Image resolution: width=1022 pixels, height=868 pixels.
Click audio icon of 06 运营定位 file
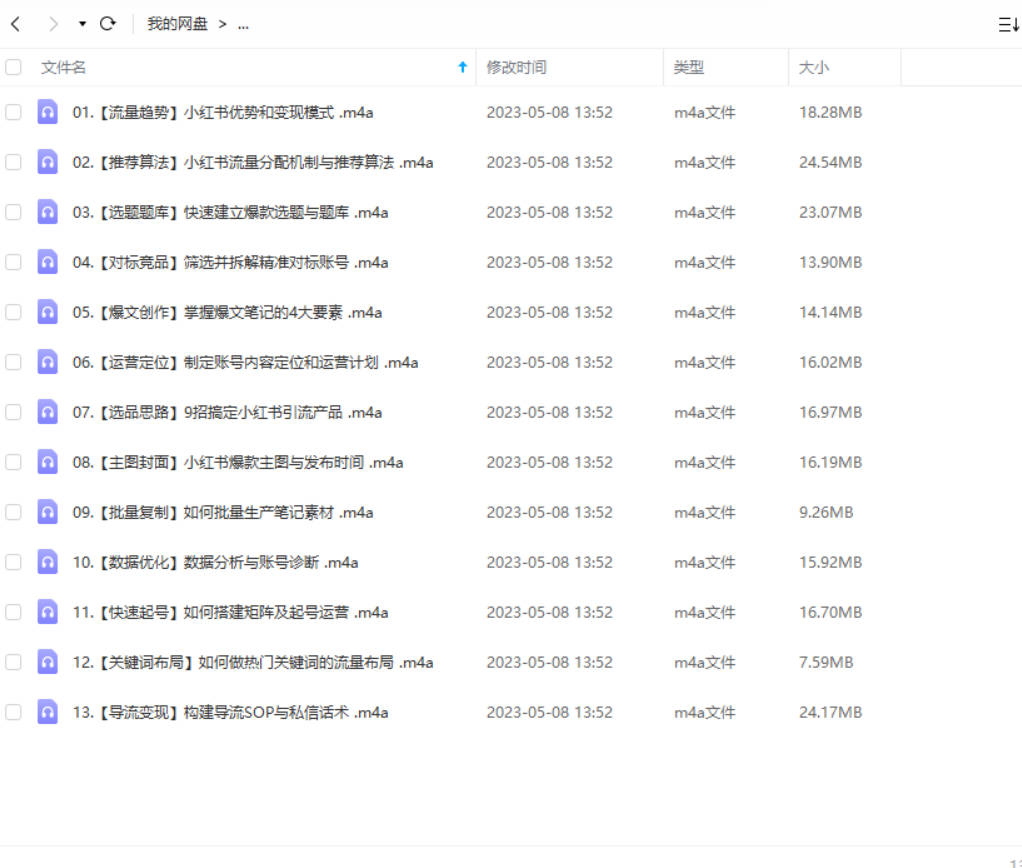(47, 362)
